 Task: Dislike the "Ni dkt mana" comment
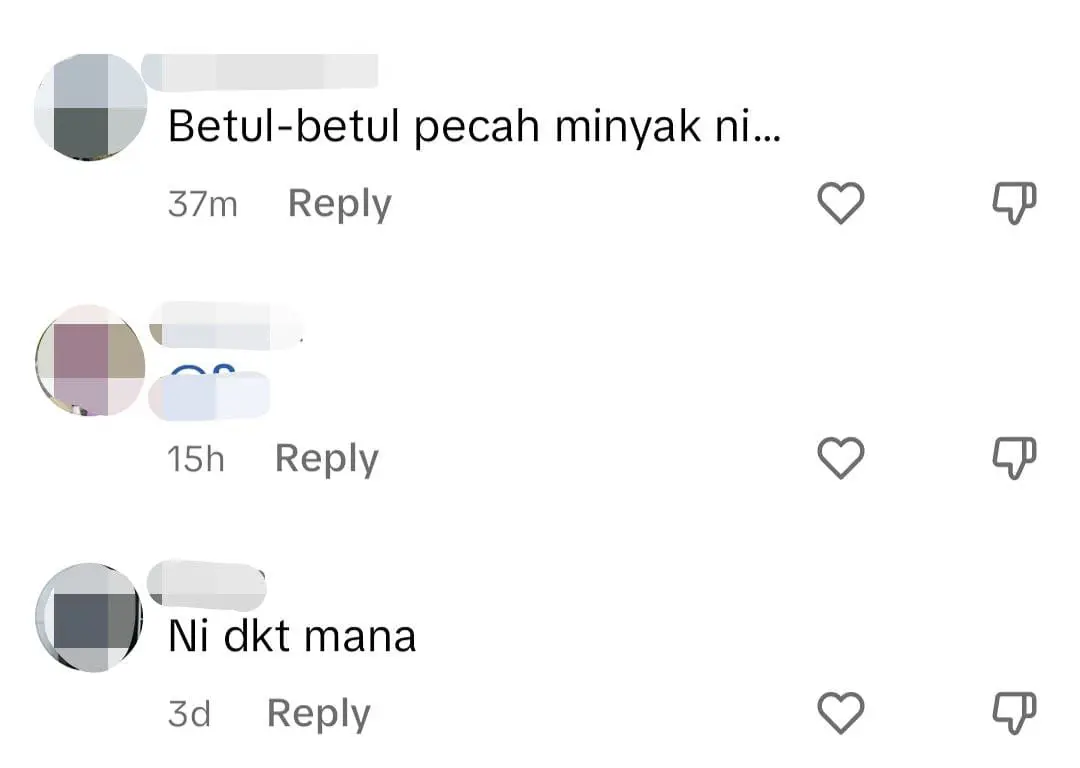pyautogui.click(x=1013, y=714)
